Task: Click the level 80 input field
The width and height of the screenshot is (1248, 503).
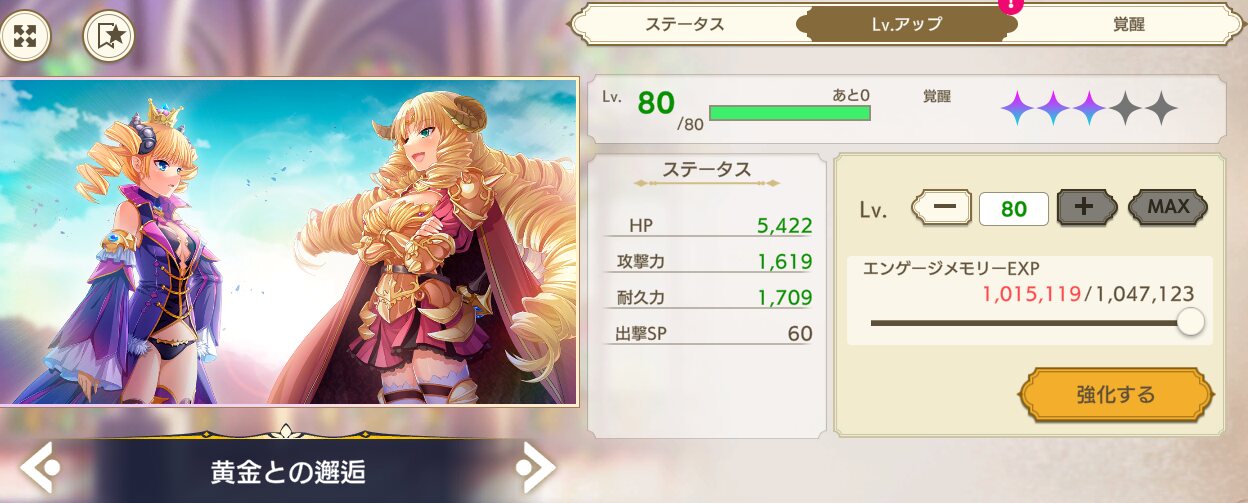Action: [1014, 209]
